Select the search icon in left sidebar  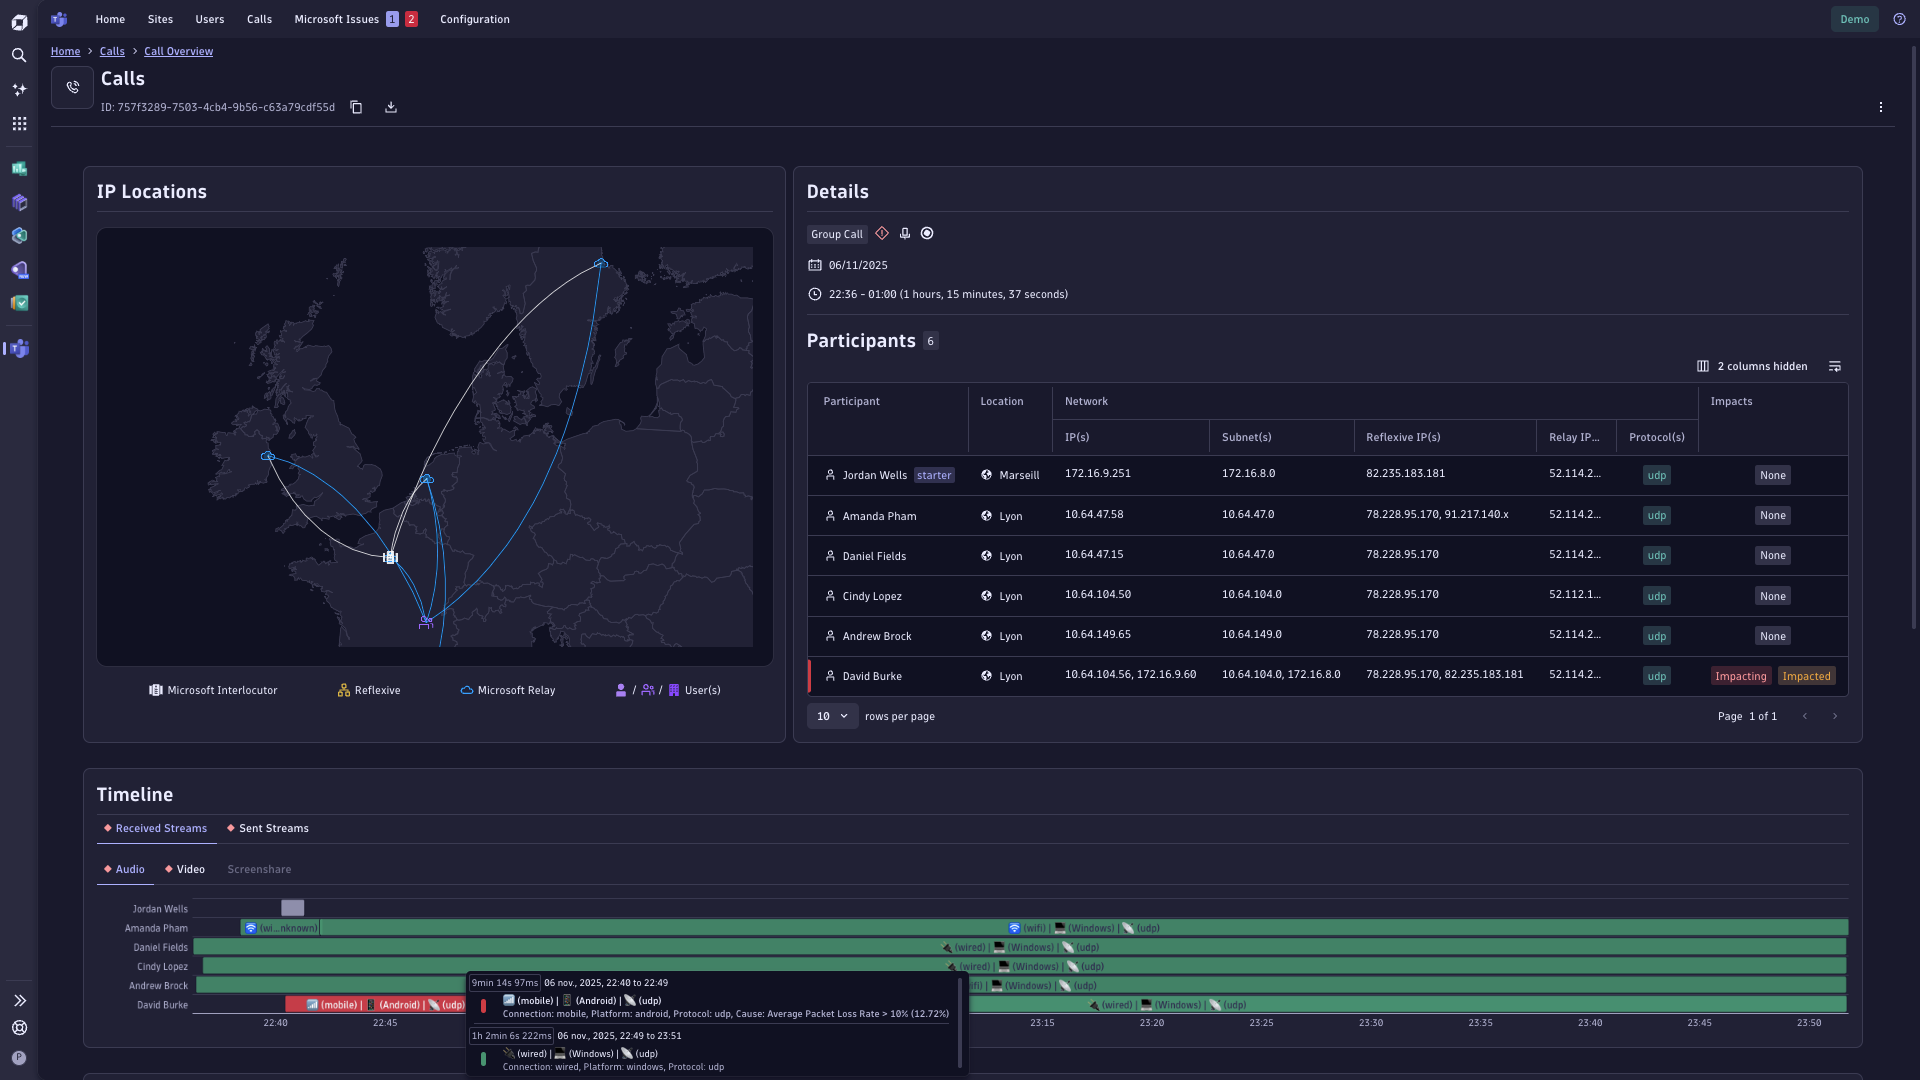[x=19, y=56]
